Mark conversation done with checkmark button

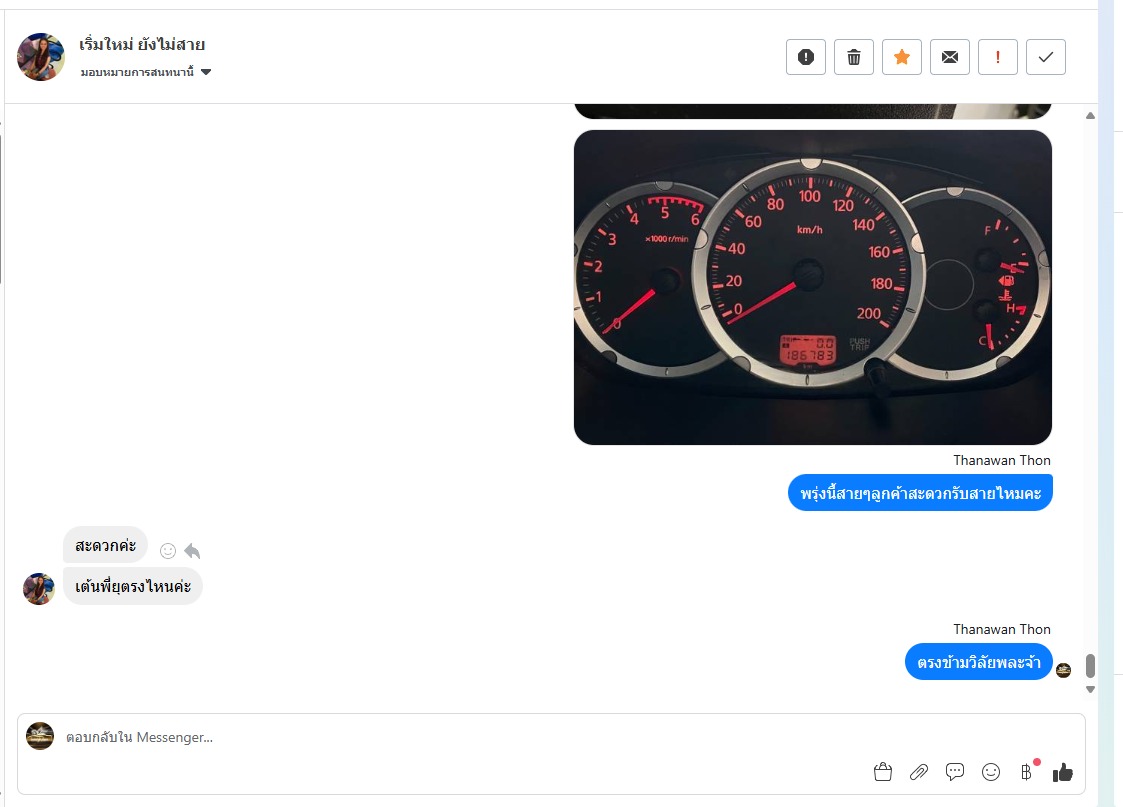pyautogui.click(x=1046, y=57)
